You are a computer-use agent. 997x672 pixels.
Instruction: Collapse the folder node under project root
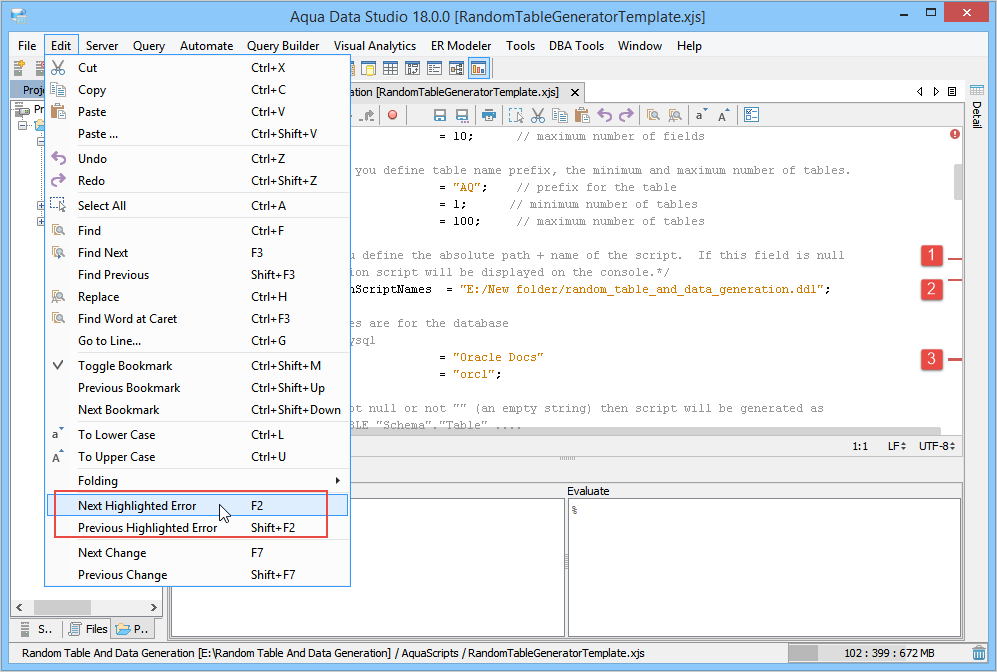pos(23,125)
